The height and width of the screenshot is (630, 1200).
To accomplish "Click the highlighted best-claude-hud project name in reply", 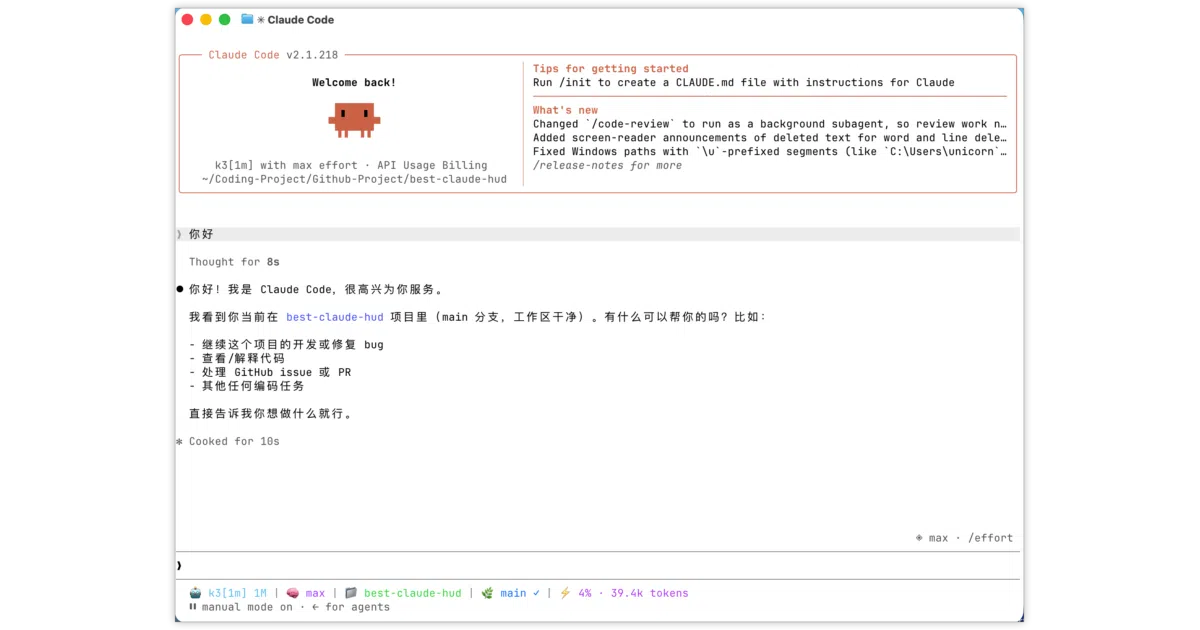I will point(335,317).
